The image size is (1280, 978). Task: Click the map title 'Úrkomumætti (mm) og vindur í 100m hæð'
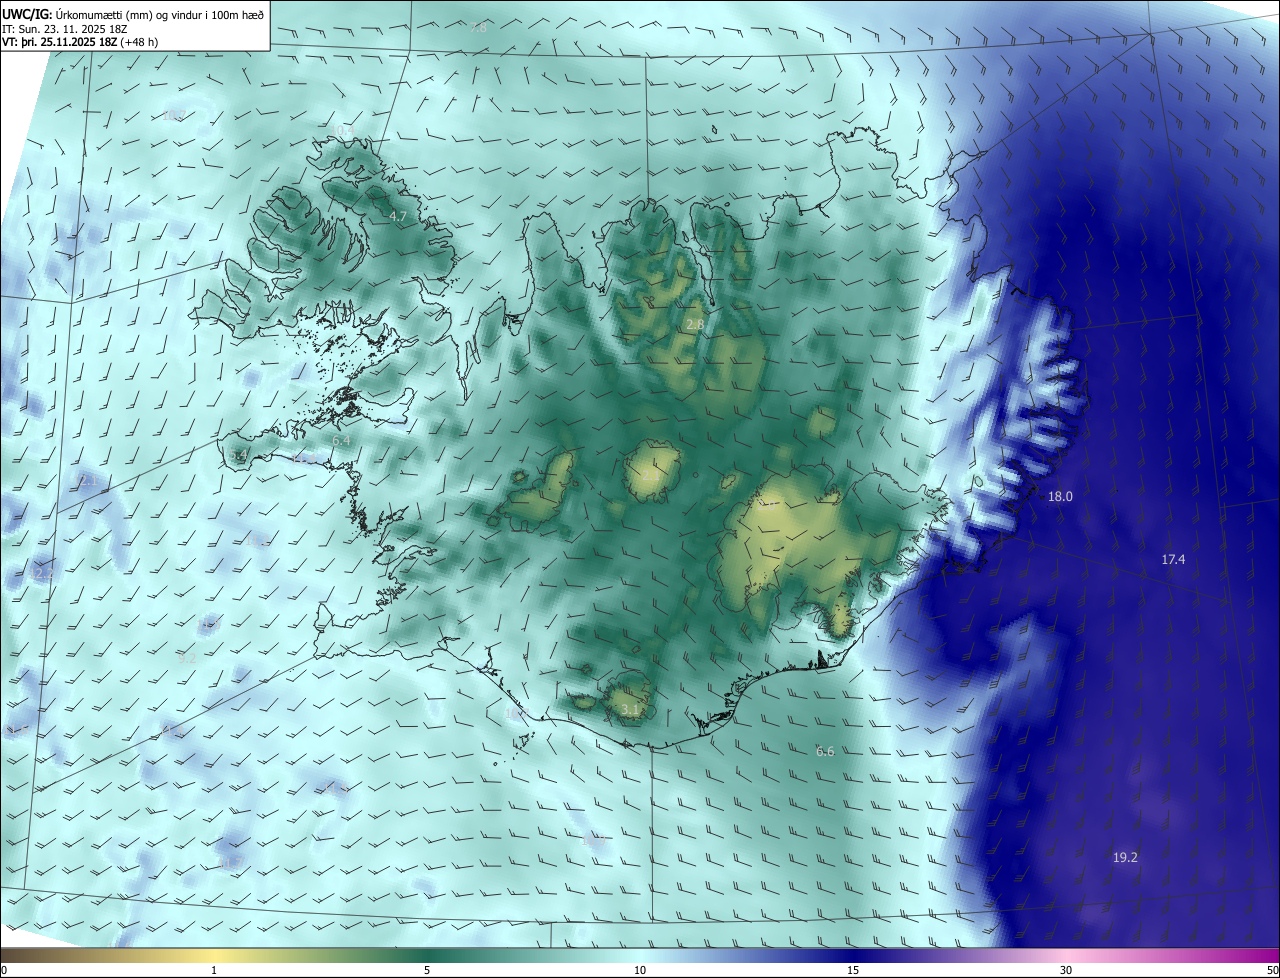pyautogui.click(x=158, y=14)
